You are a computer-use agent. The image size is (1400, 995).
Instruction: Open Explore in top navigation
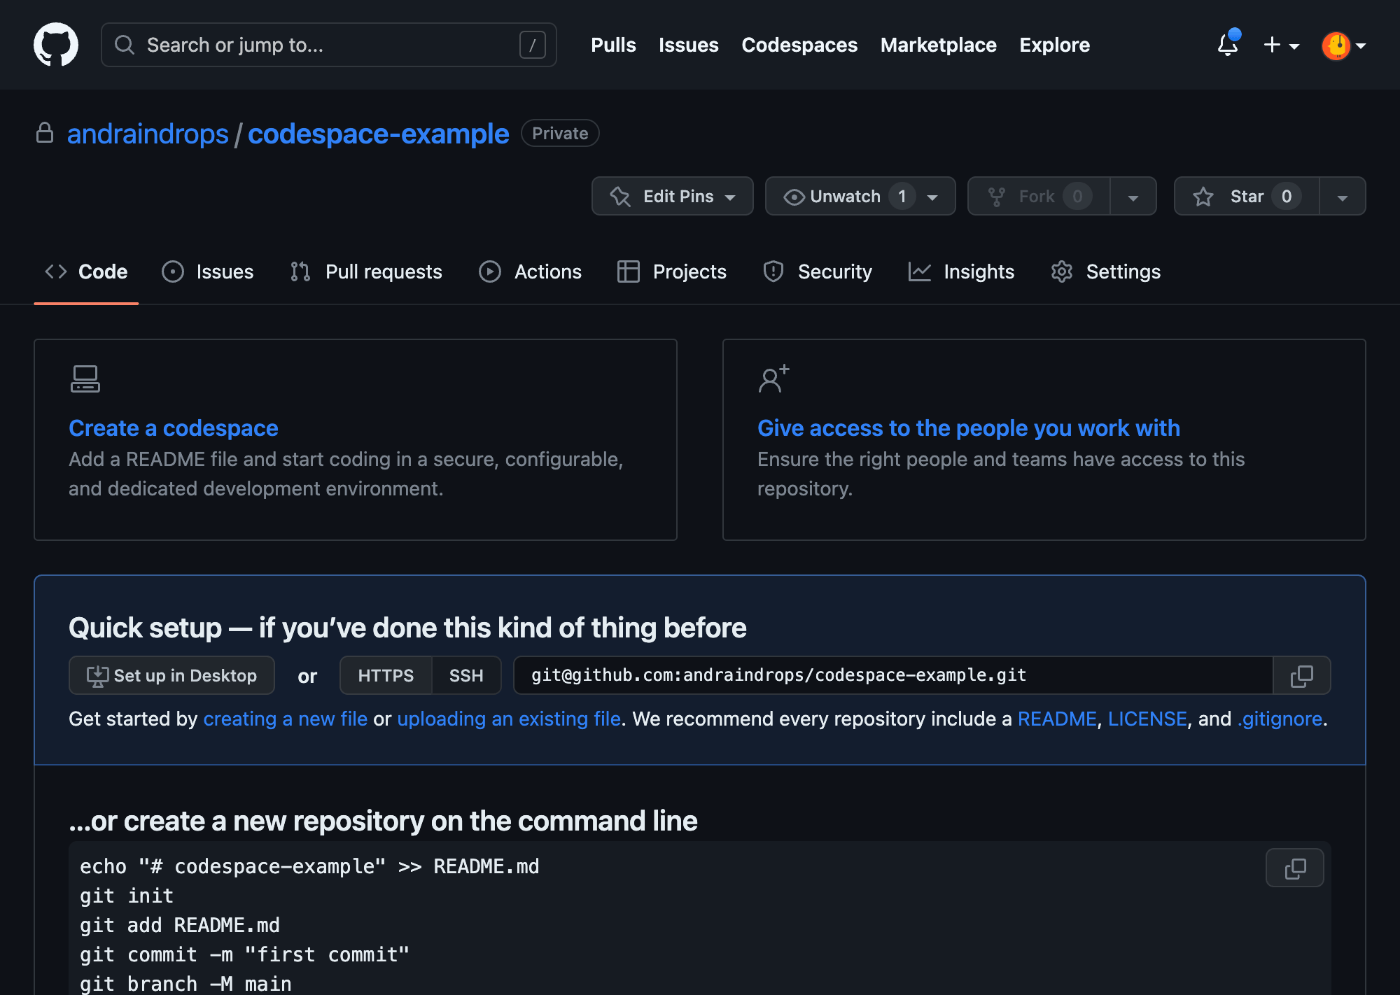pyautogui.click(x=1054, y=45)
